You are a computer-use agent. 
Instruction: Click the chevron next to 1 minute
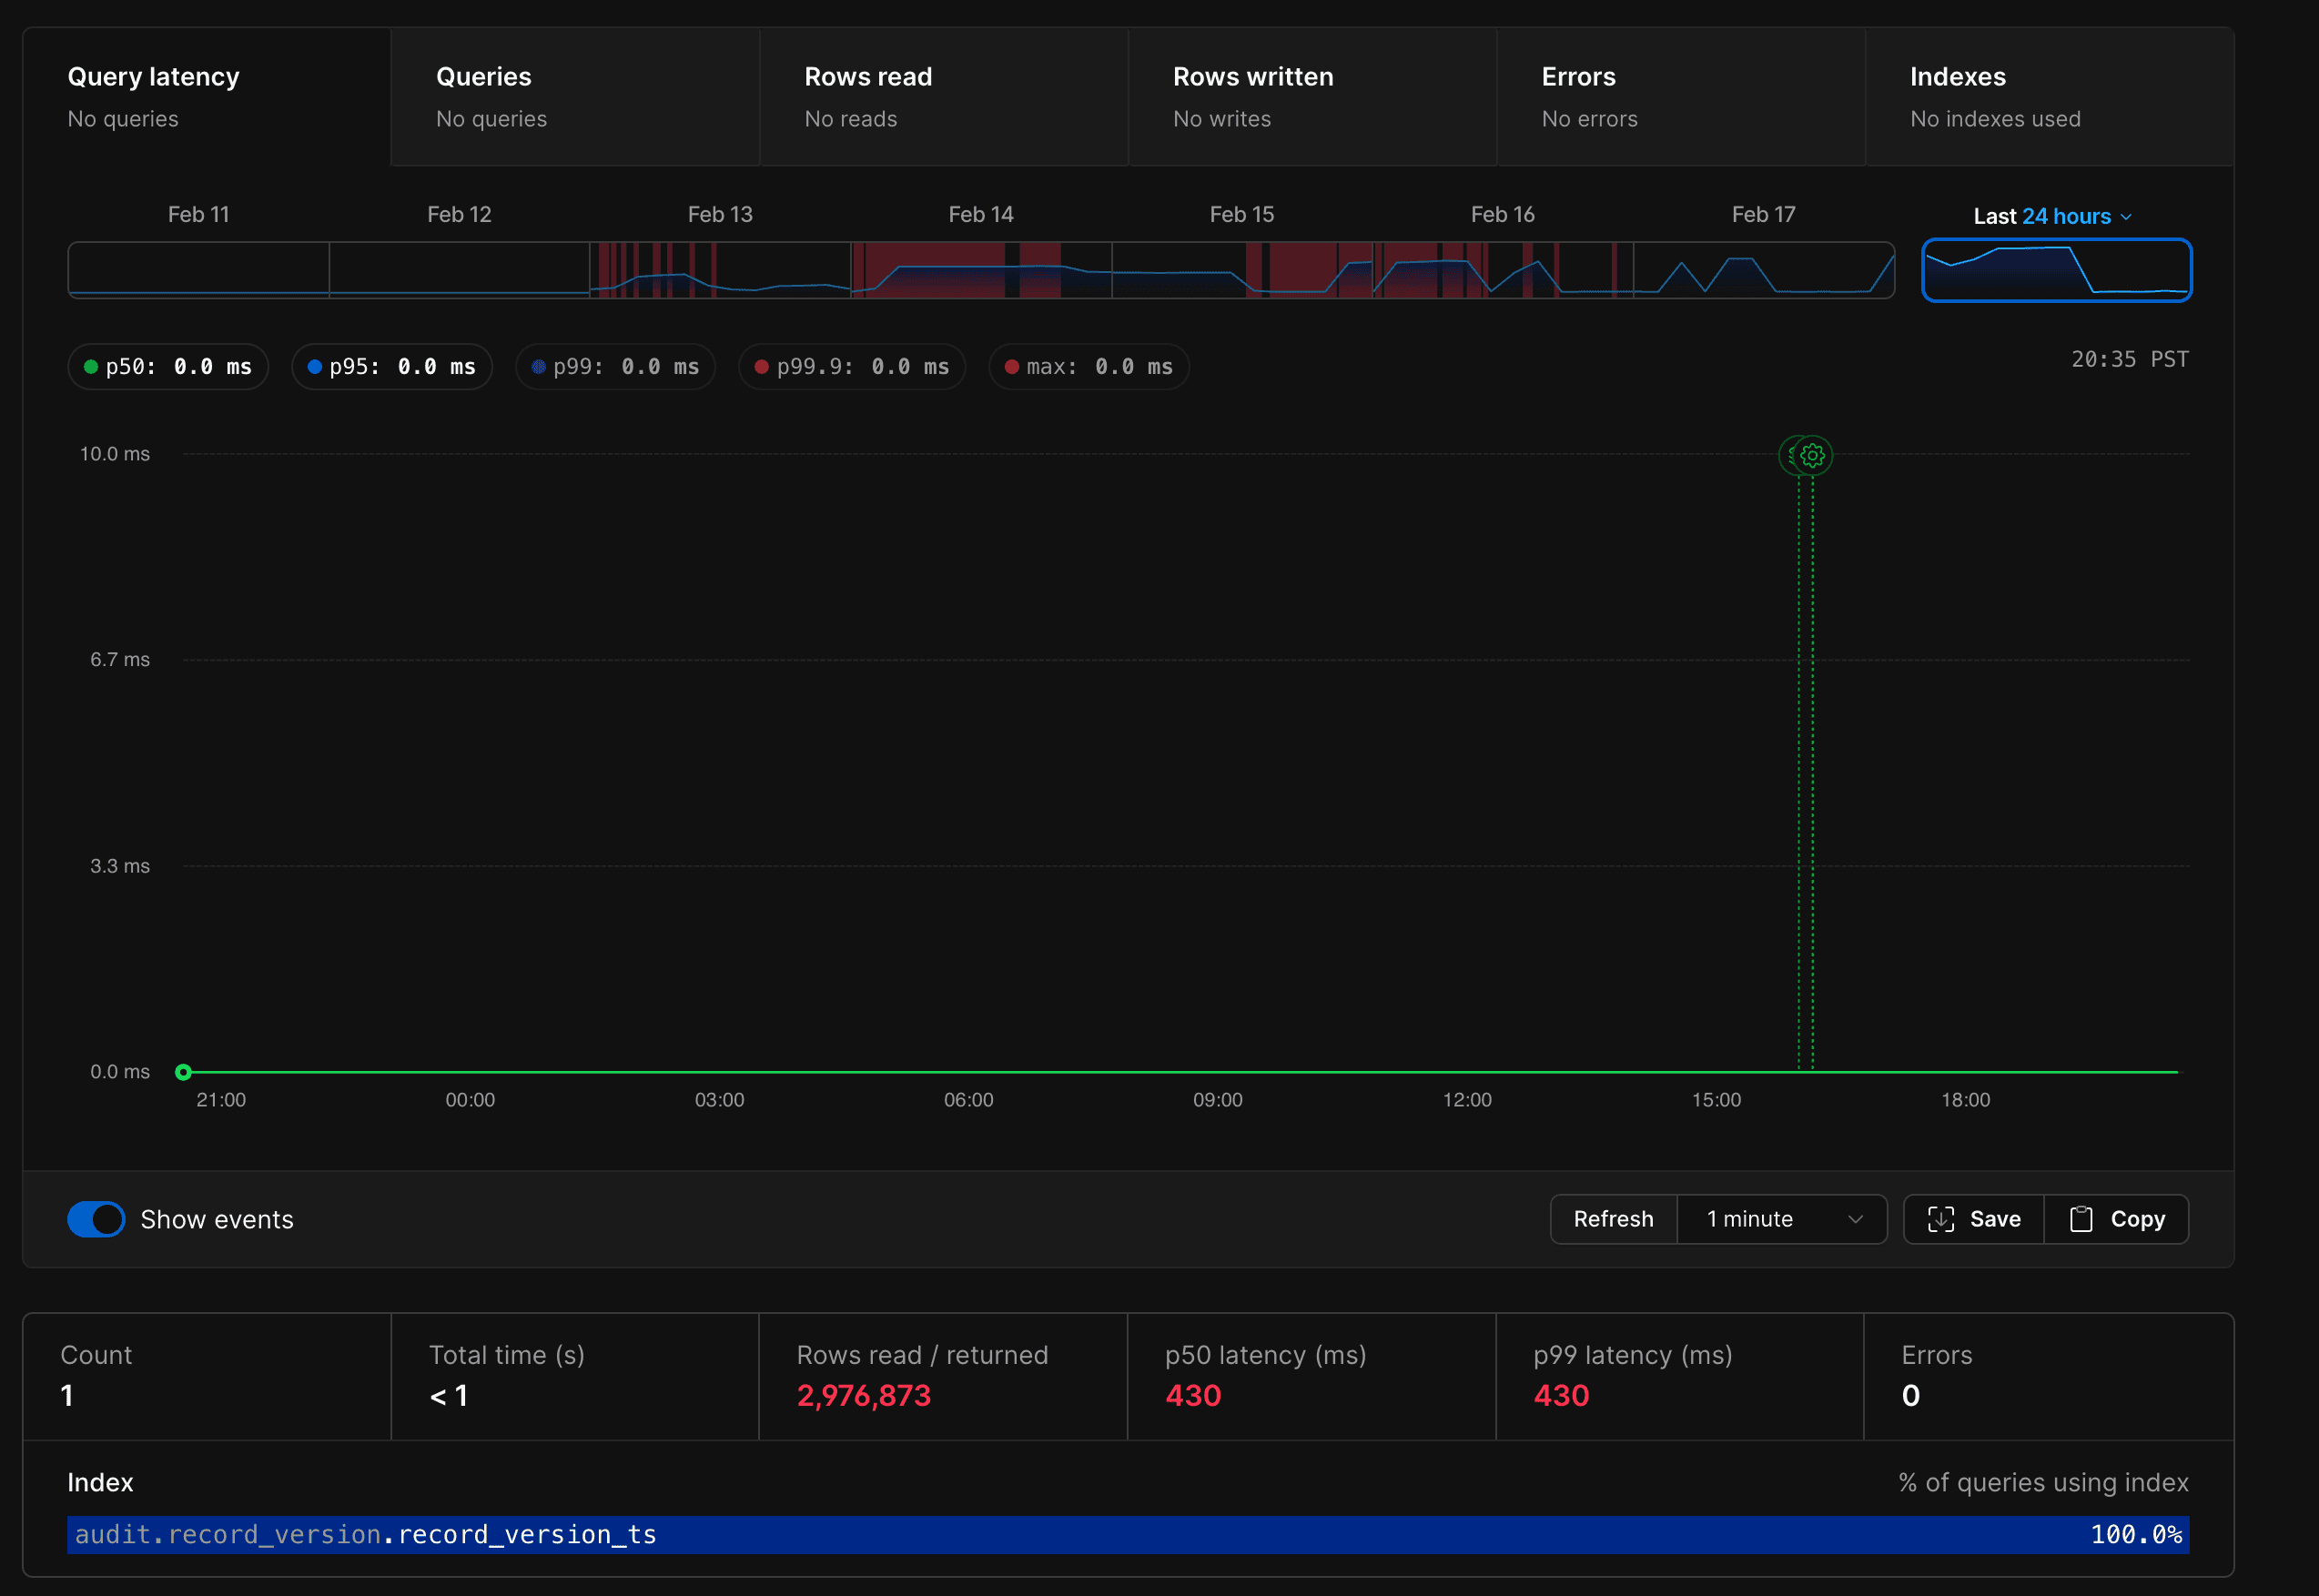[x=1855, y=1219]
